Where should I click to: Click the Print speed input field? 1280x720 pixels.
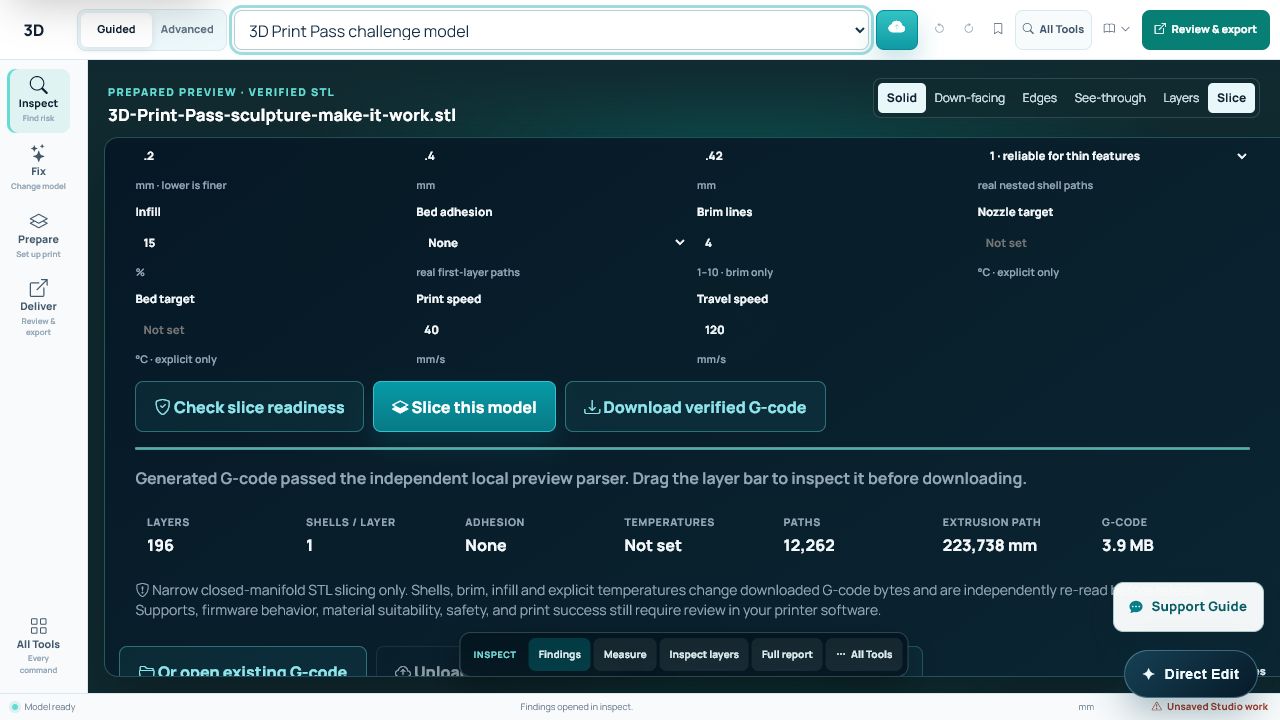coord(551,330)
